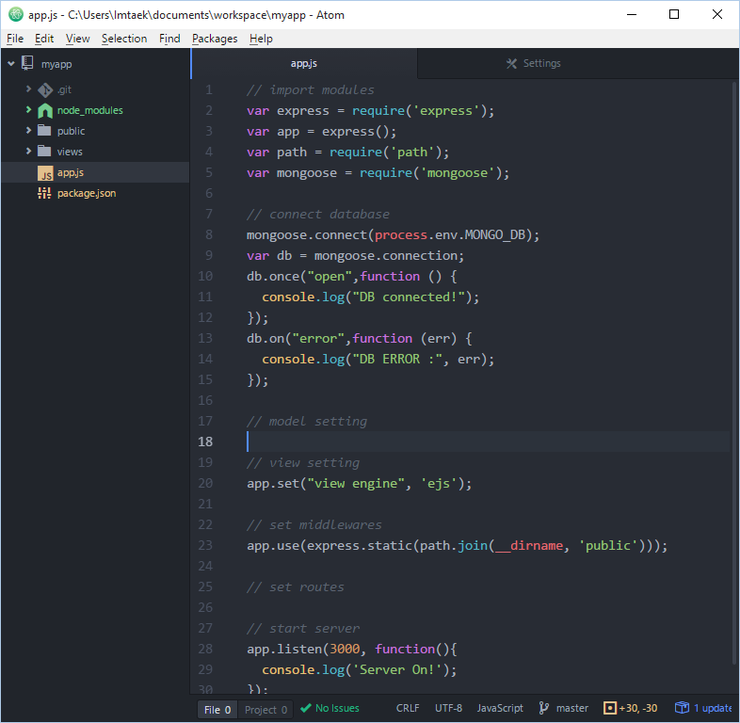Switch to the Settings tab

click(533, 63)
